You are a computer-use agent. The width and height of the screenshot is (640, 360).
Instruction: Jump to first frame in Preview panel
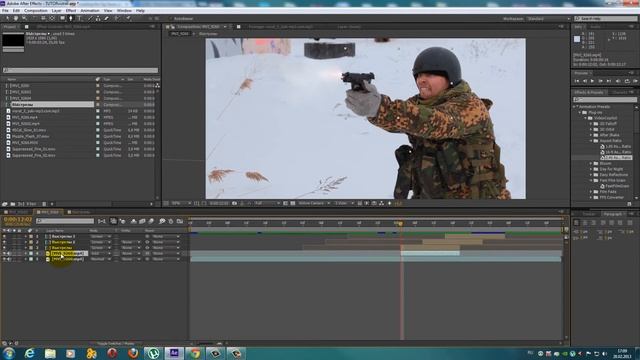coord(577,81)
